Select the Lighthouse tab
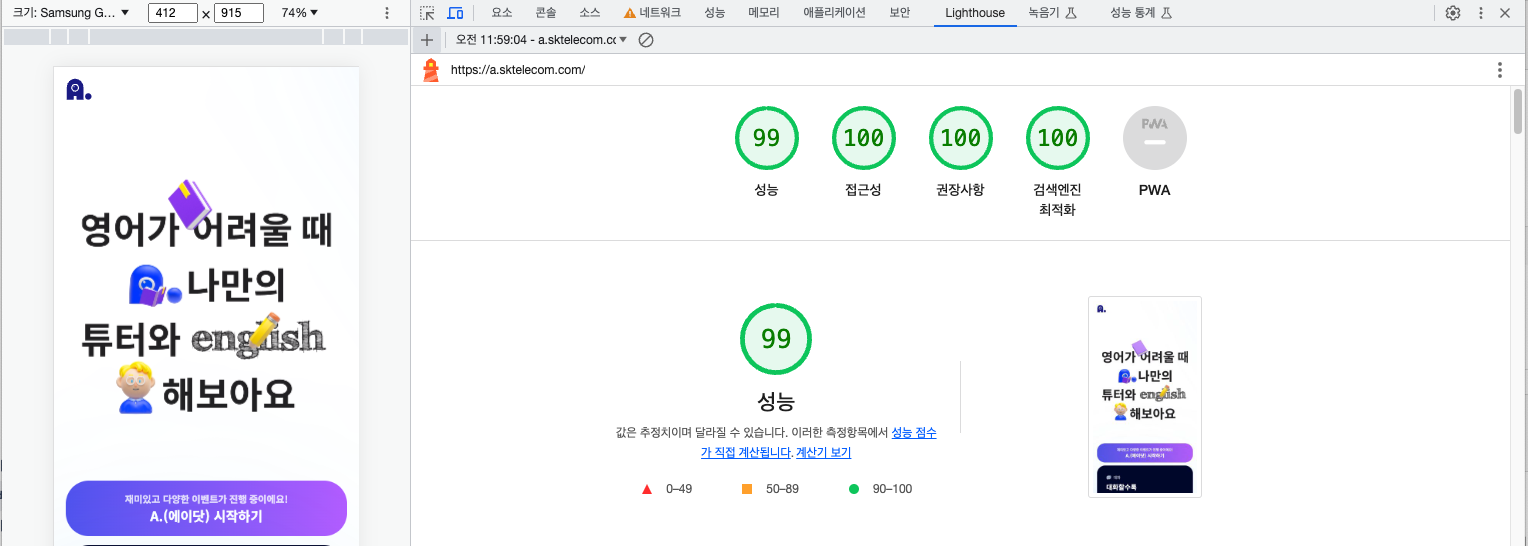This screenshot has height=546, width=1528. (x=975, y=13)
